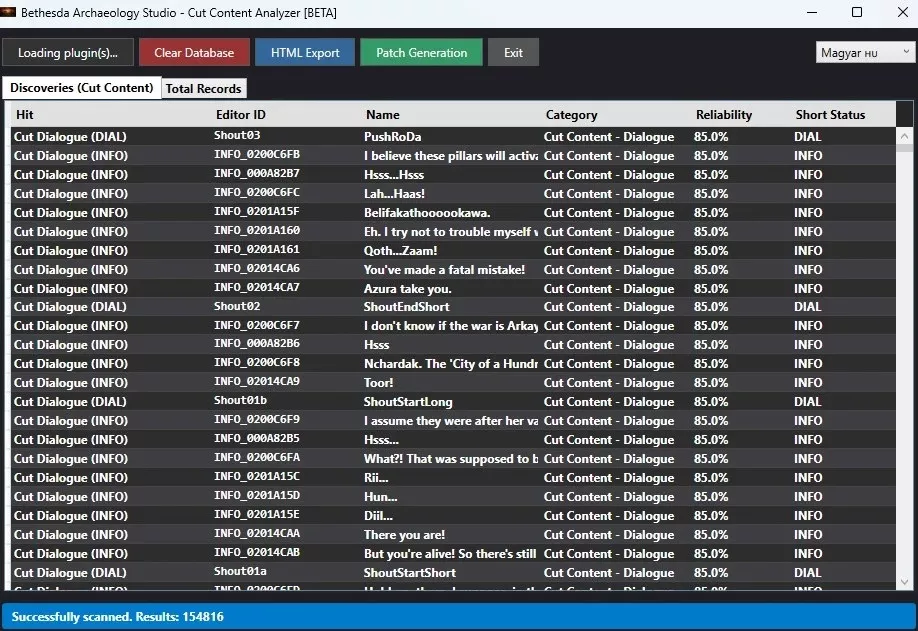The image size is (918, 631).
Task: Click the ShoutStartLong name cell
Action: click(x=408, y=402)
